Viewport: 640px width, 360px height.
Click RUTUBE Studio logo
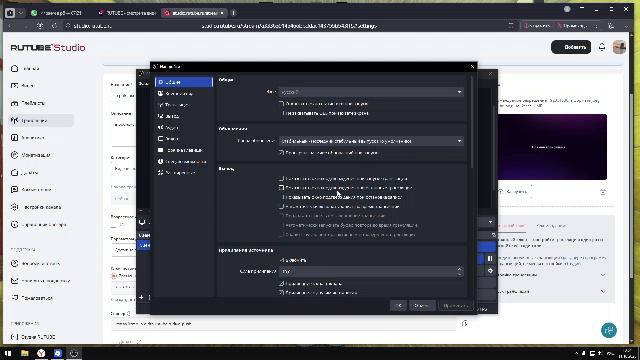tap(48, 47)
